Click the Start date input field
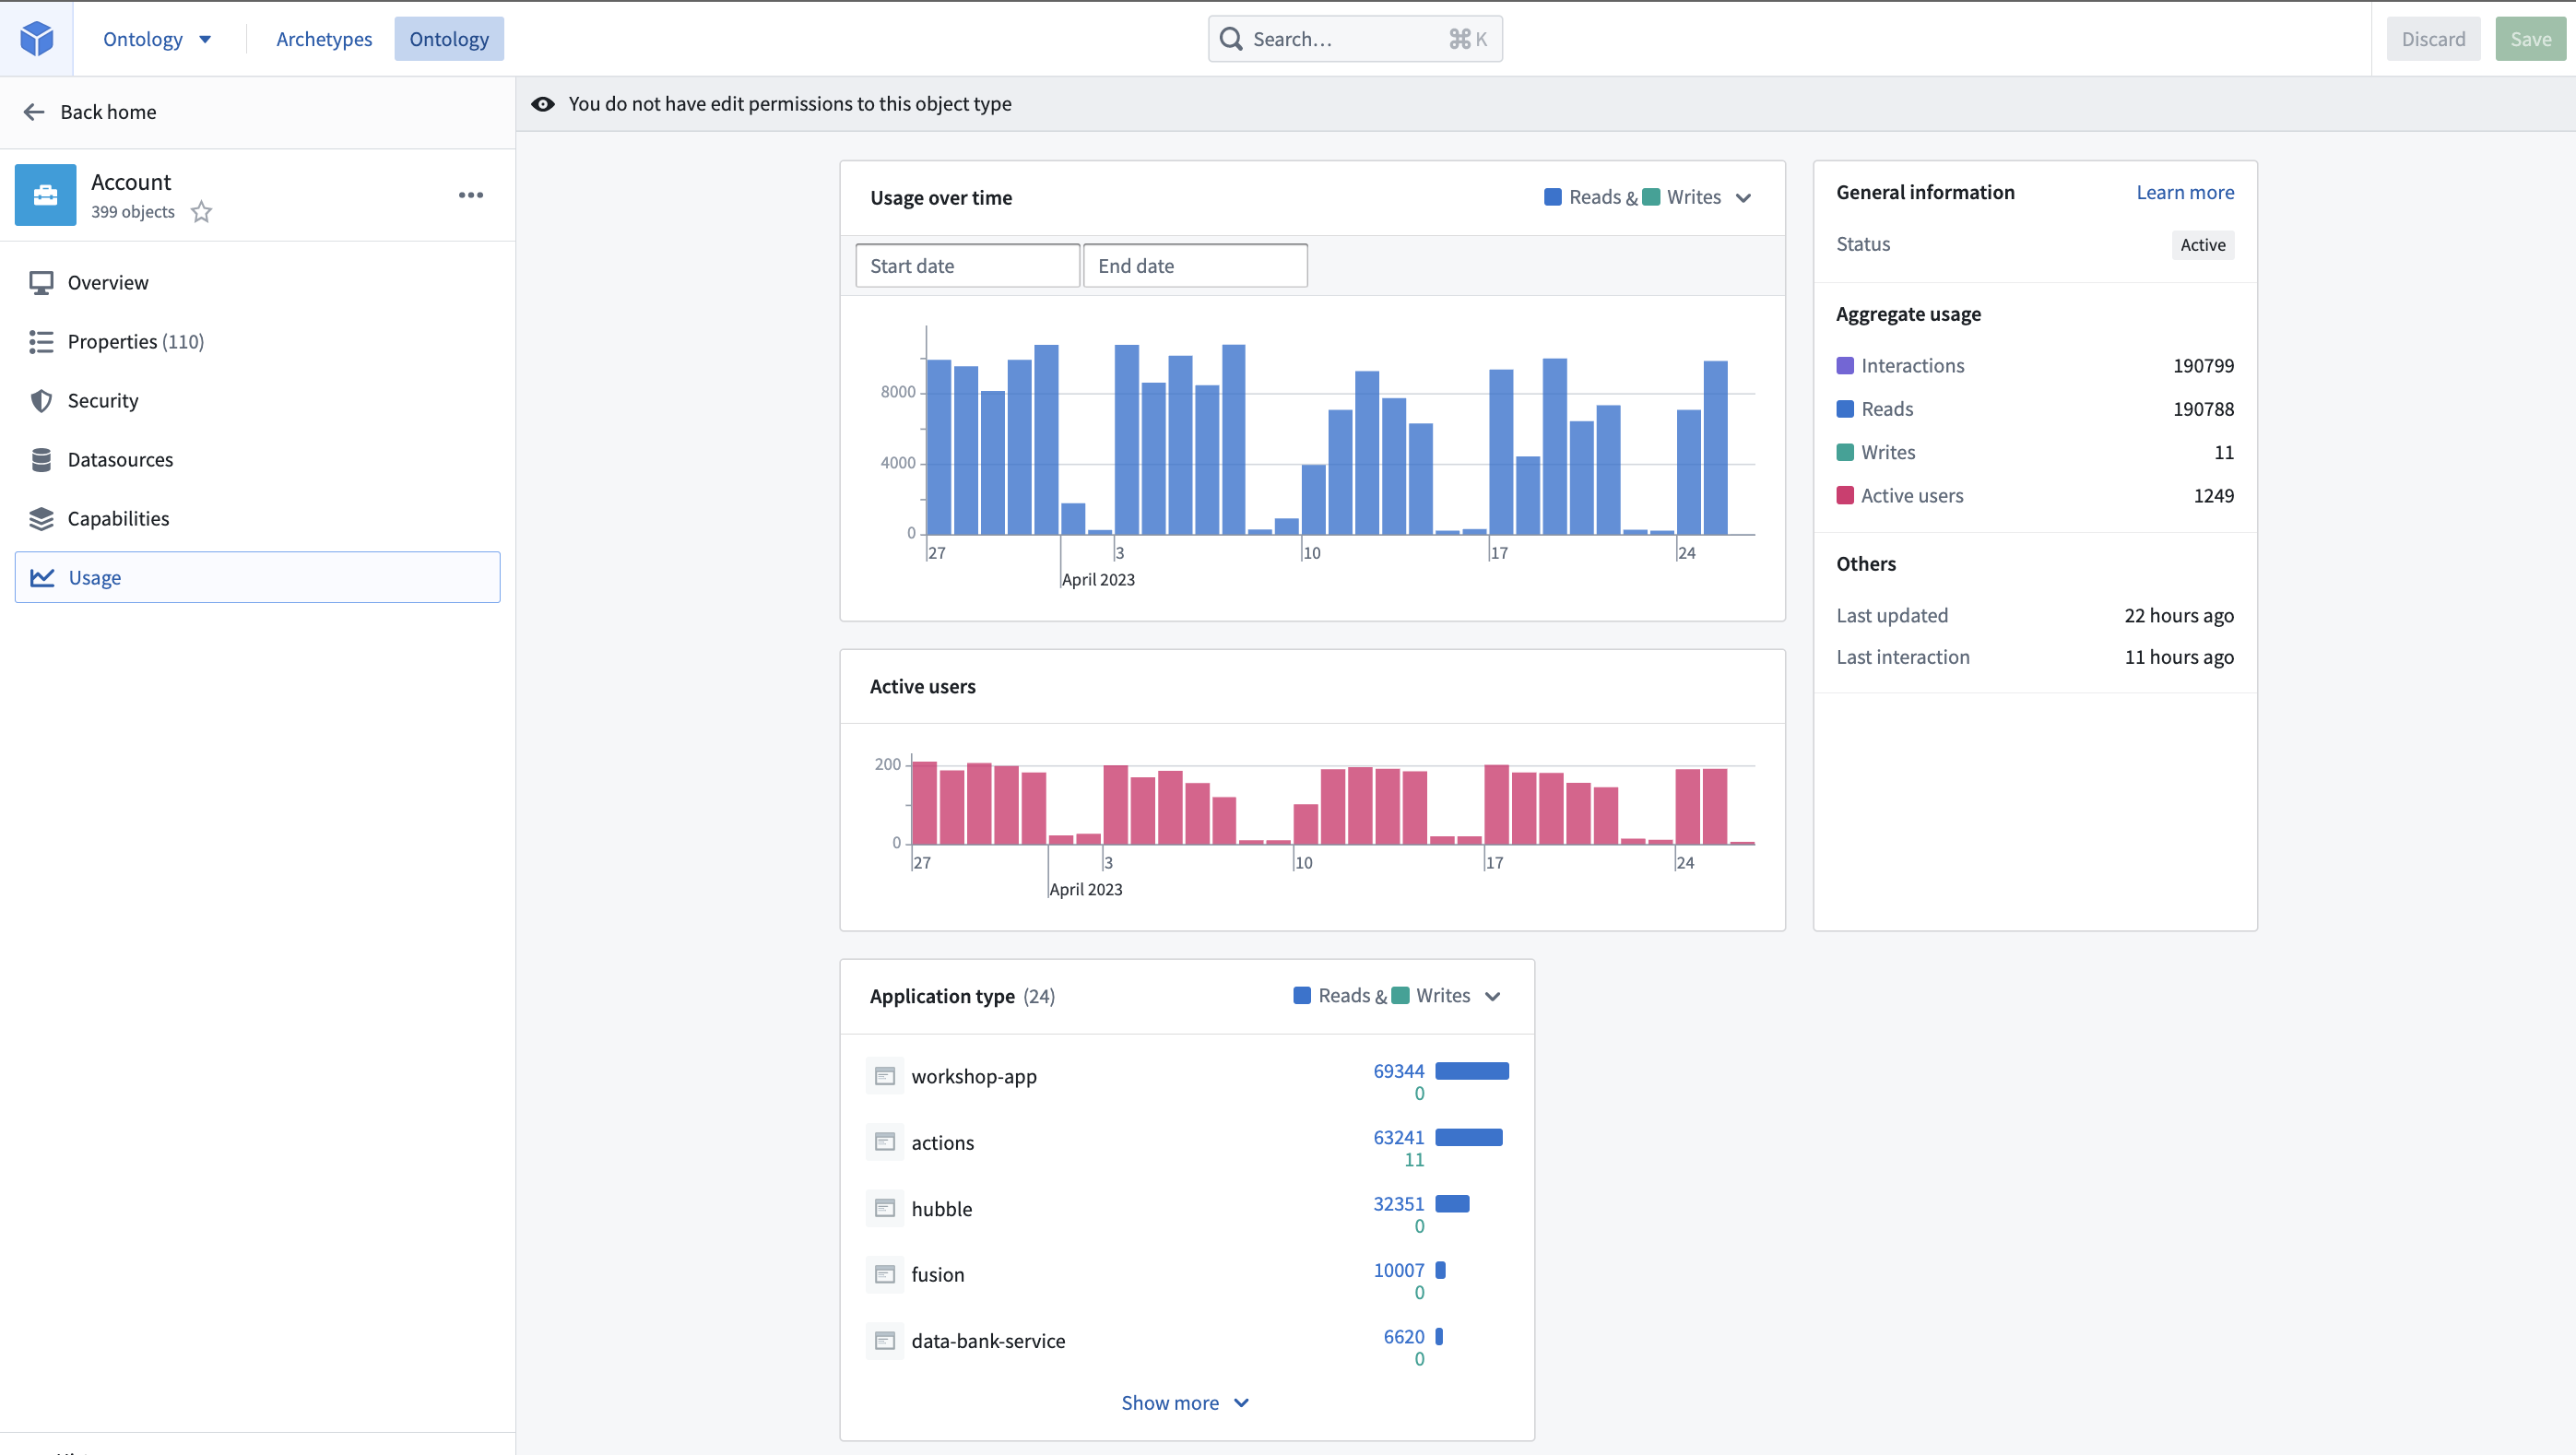 (x=967, y=266)
